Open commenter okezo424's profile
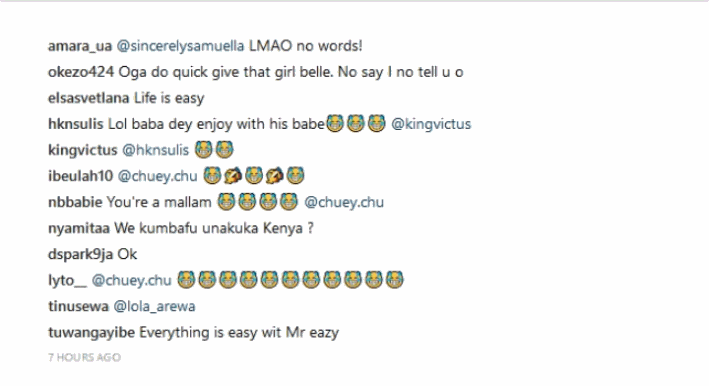709x386 pixels. point(81,72)
